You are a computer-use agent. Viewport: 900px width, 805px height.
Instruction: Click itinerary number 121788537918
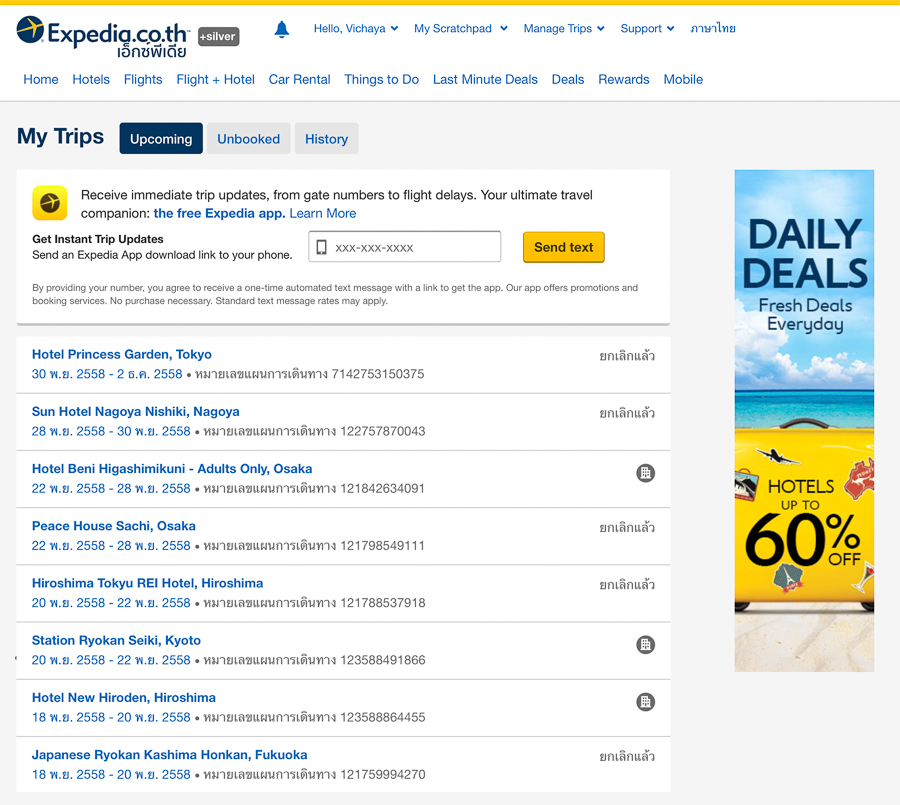(383, 603)
